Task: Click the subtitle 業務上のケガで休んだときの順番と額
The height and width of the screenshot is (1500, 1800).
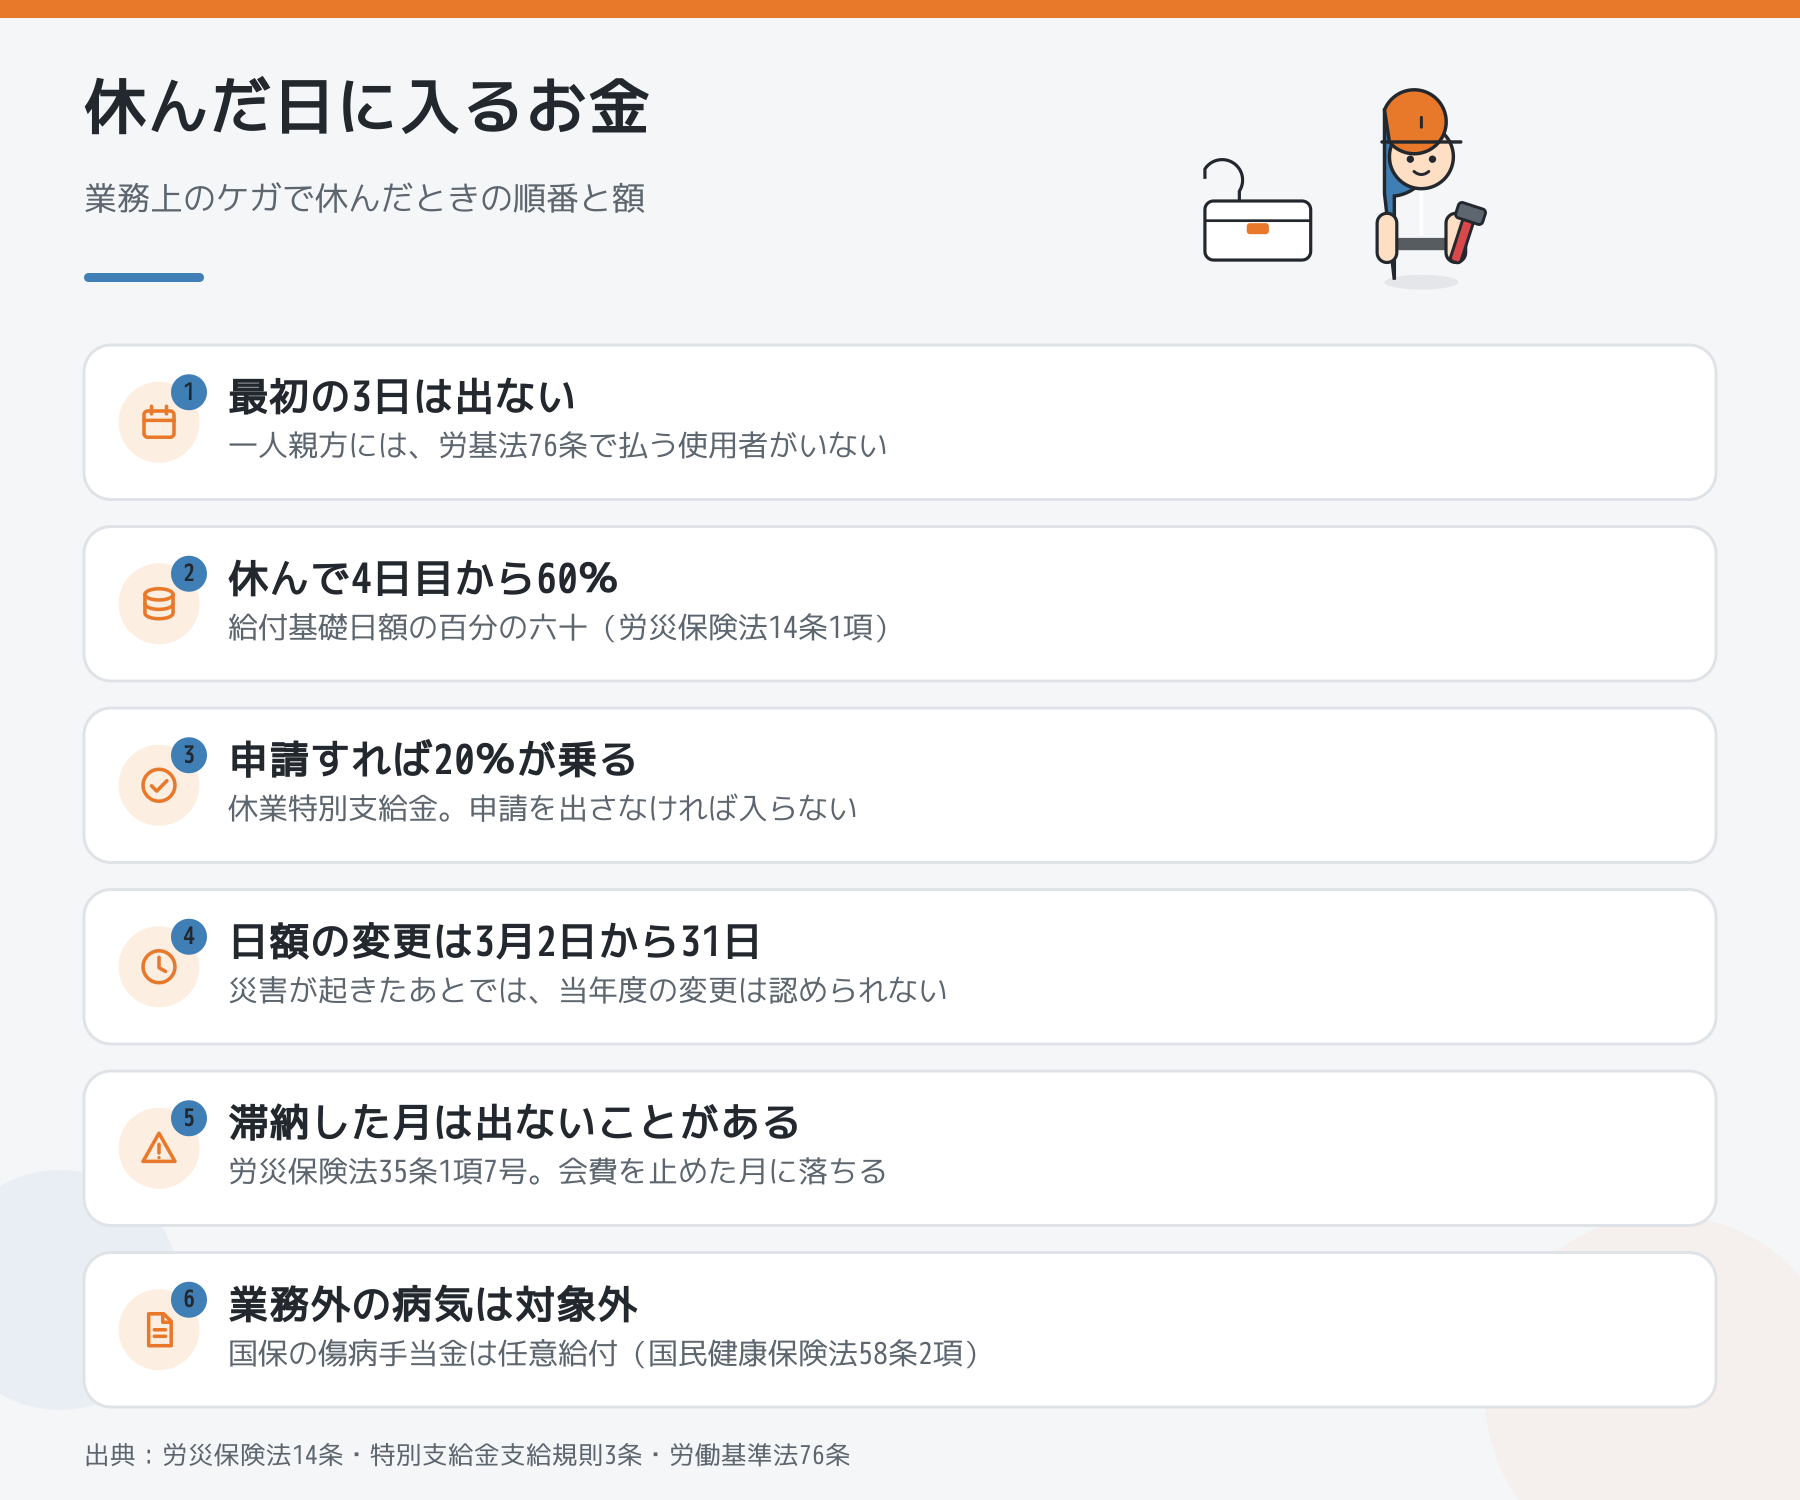Action: click(x=365, y=198)
